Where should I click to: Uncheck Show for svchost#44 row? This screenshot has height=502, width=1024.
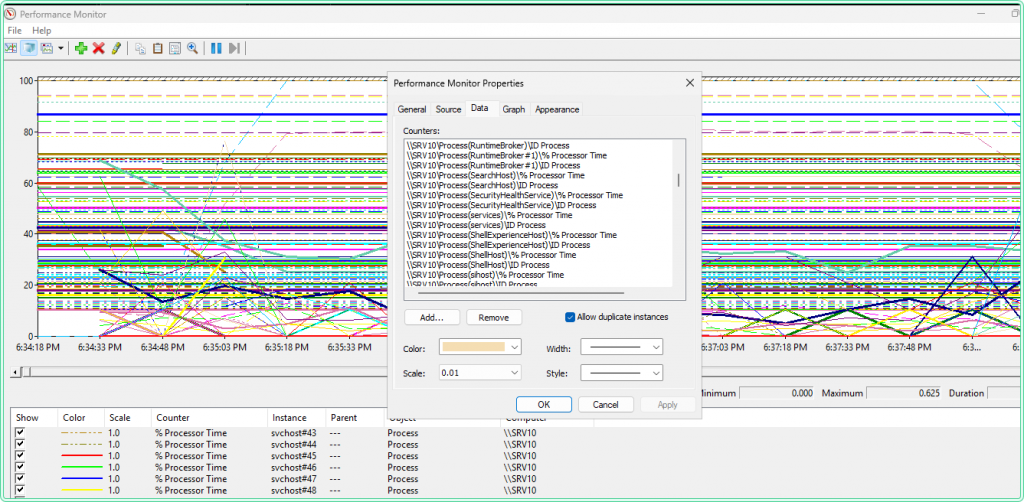tap(20, 445)
